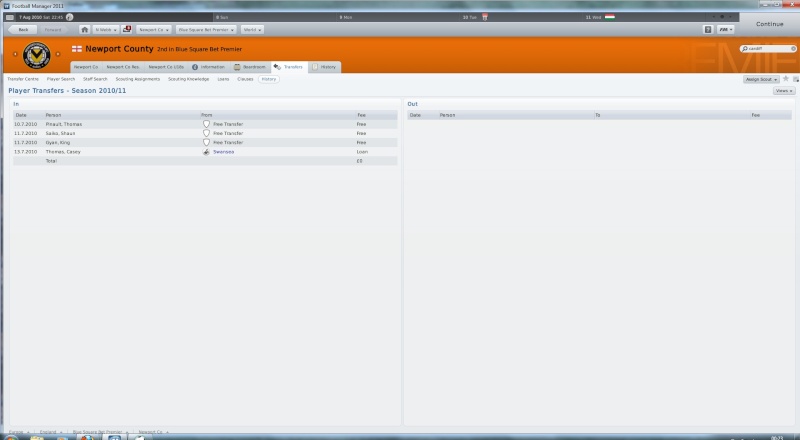Open the Loans submenu
Image resolution: width=800 pixels, height=440 pixels.
[x=223, y=79]
